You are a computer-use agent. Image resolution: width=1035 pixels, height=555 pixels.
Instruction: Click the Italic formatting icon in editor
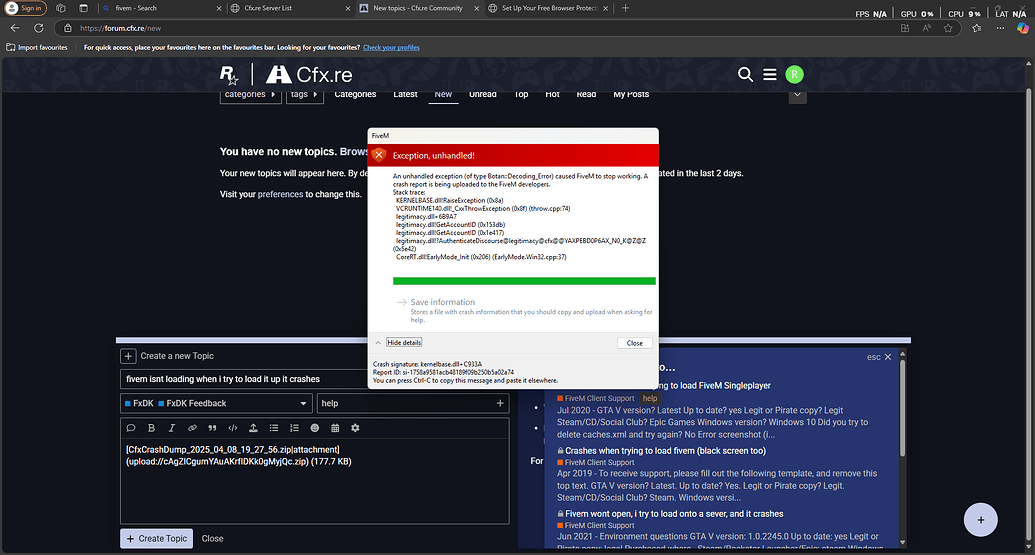pos(171,428)
